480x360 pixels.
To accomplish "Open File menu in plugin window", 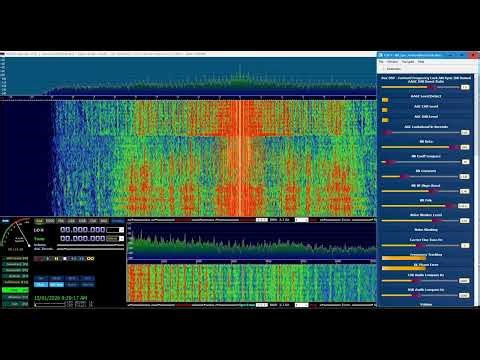I will pyautogui.click(x=381, y=62).
